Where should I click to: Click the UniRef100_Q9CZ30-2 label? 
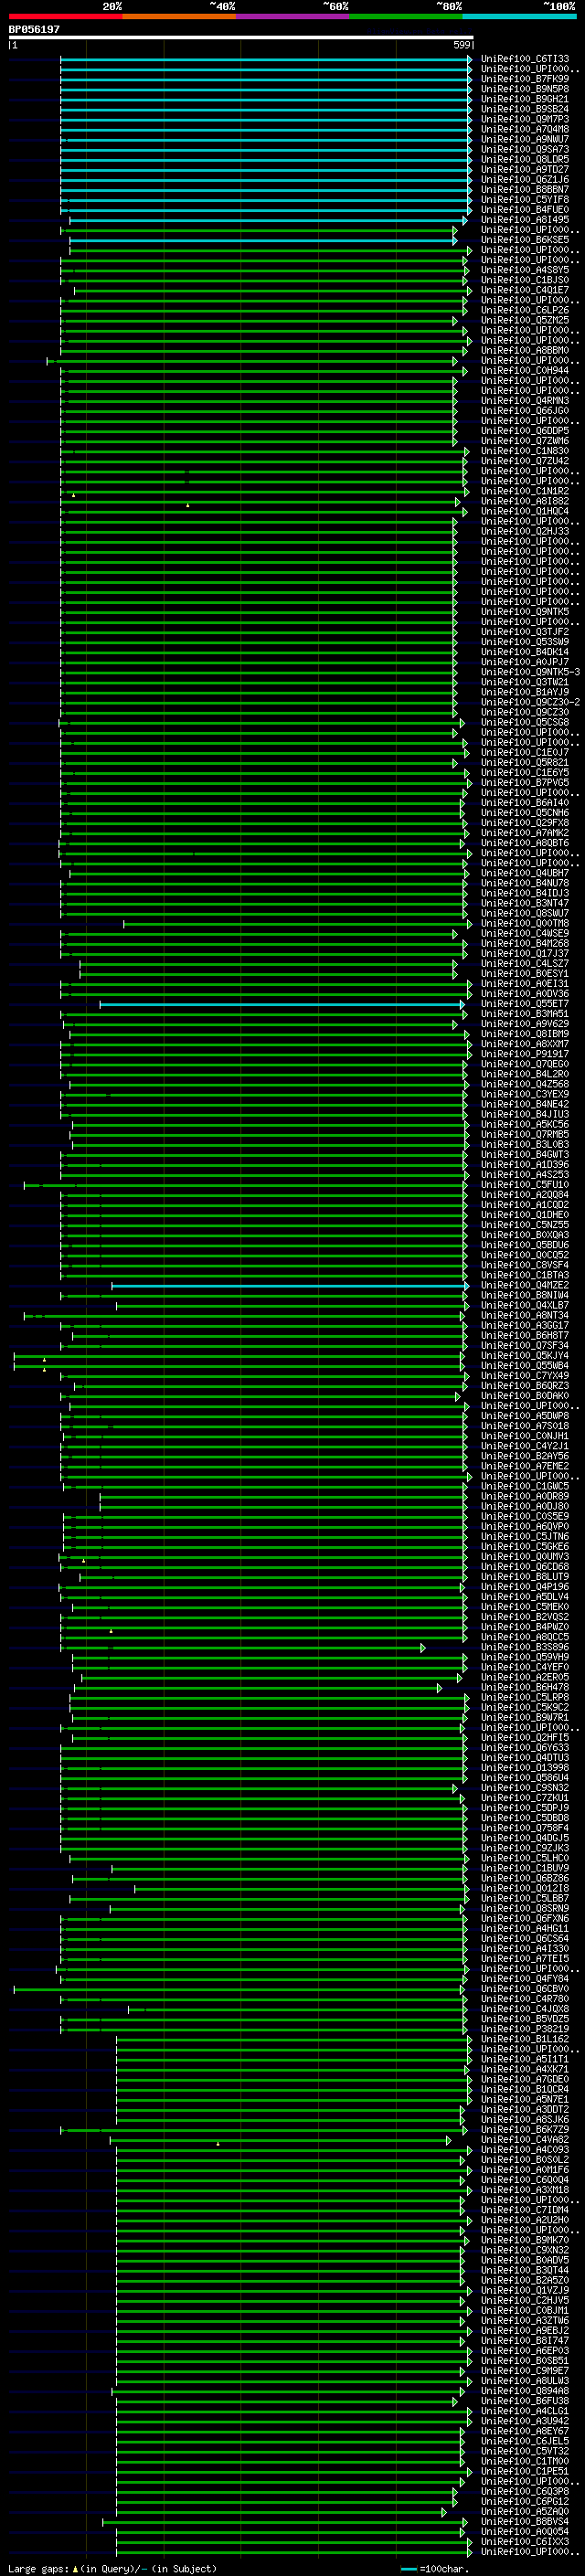point(530,702)
